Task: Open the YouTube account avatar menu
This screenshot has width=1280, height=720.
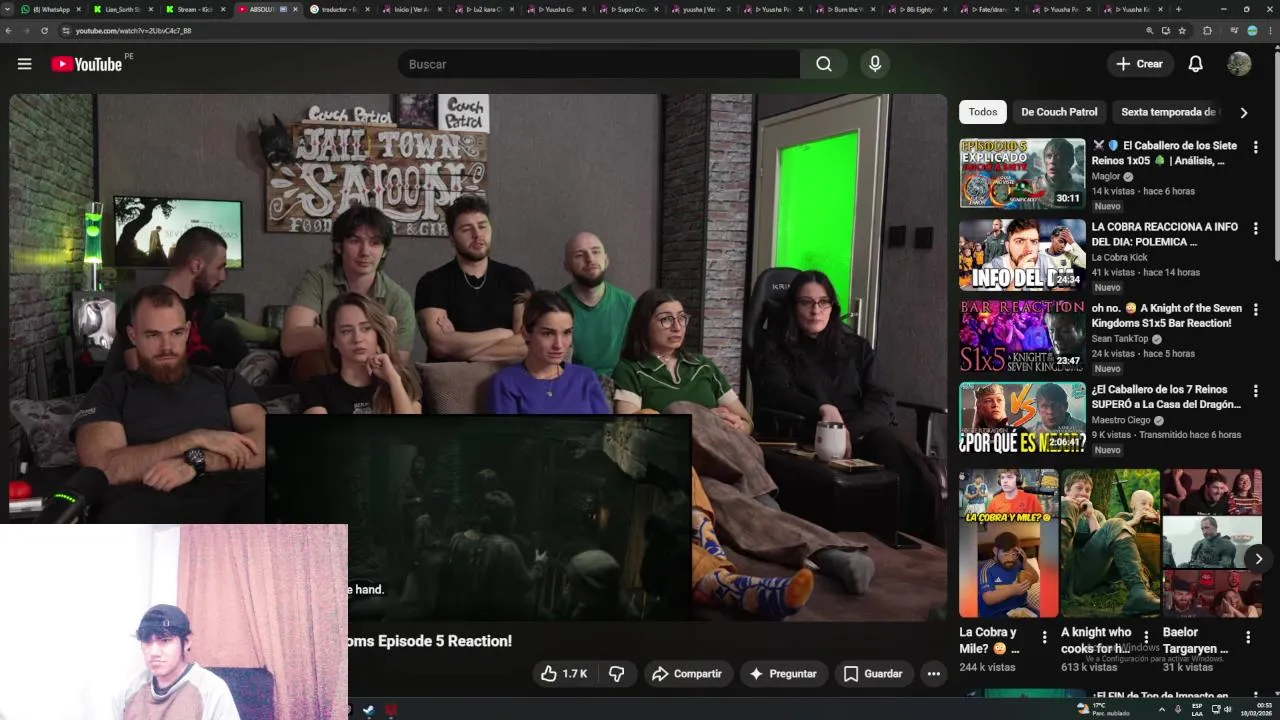Action: (x=1239, y=64)
